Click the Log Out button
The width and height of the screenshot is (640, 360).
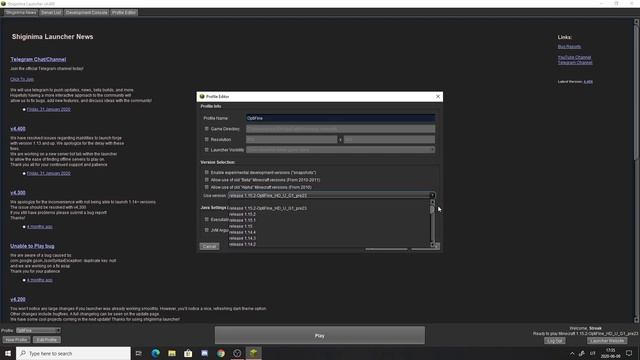[x=555, y=341]
